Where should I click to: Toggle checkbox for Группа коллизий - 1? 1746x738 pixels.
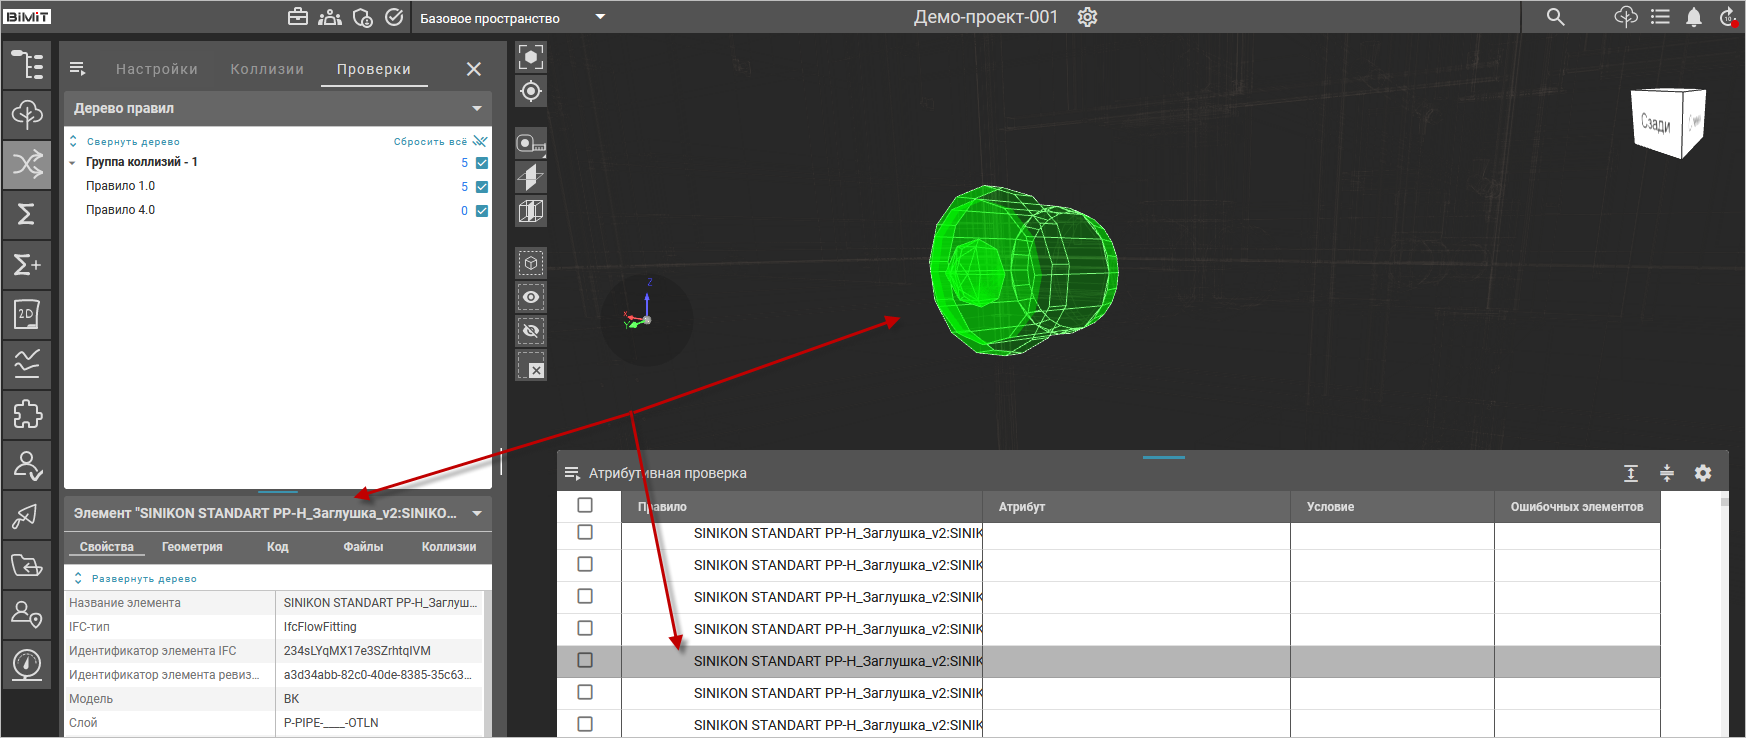point(482,163)
